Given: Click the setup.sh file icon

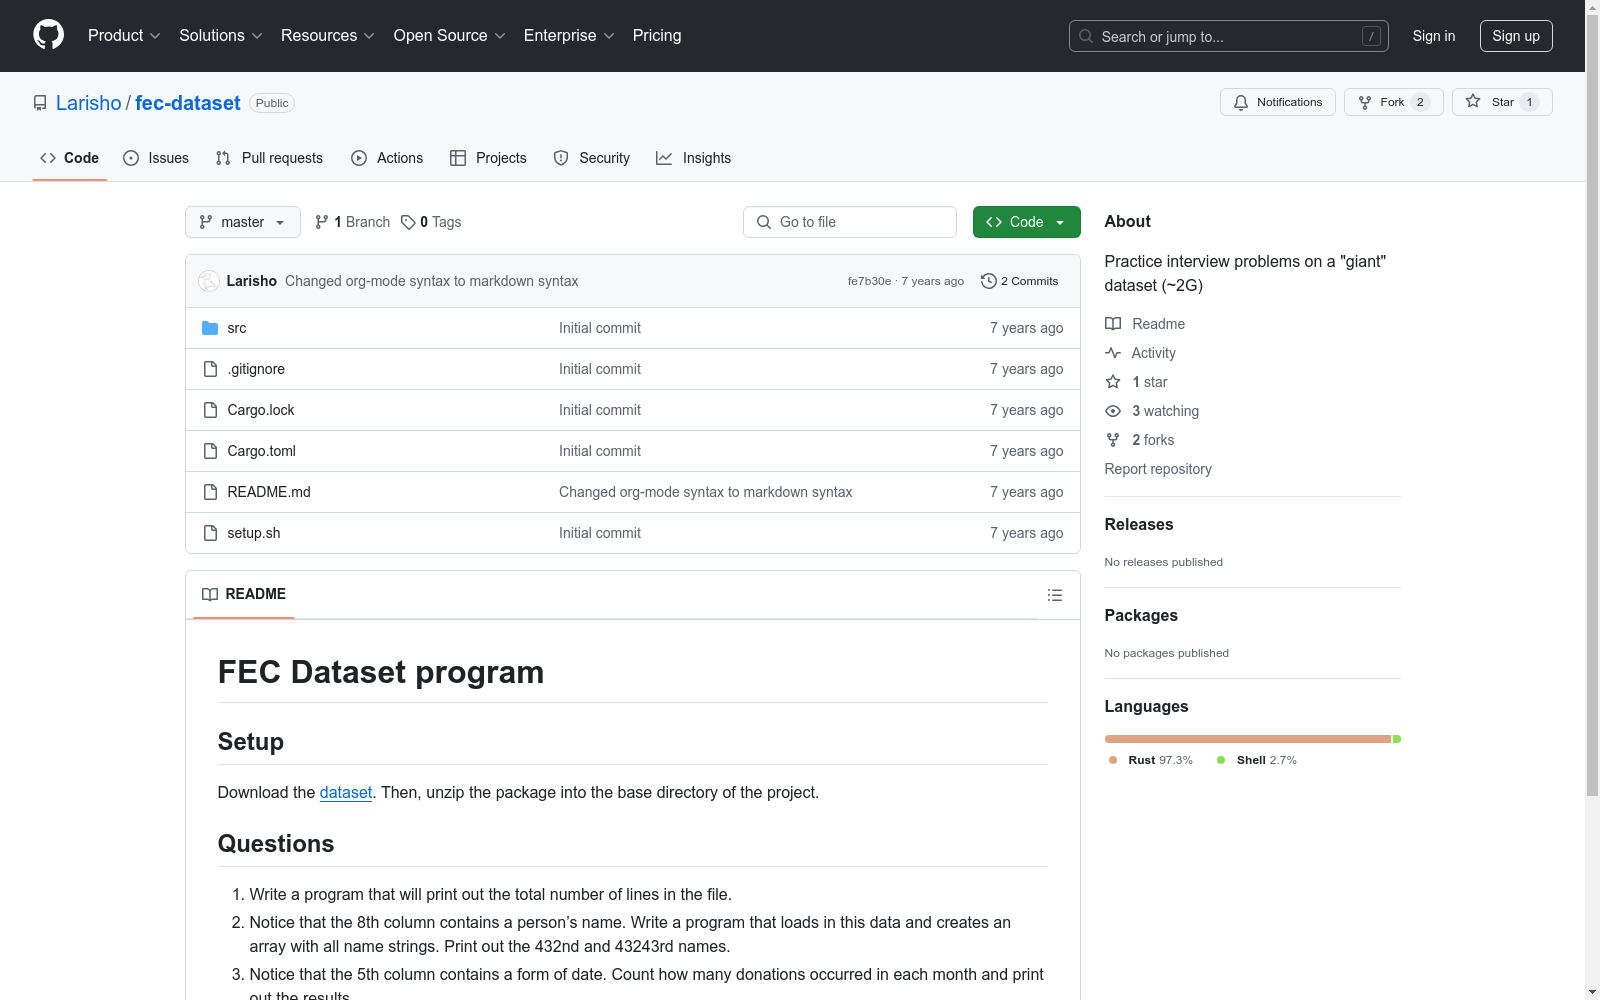Looking at the screenshot, I should click(210, 533).
